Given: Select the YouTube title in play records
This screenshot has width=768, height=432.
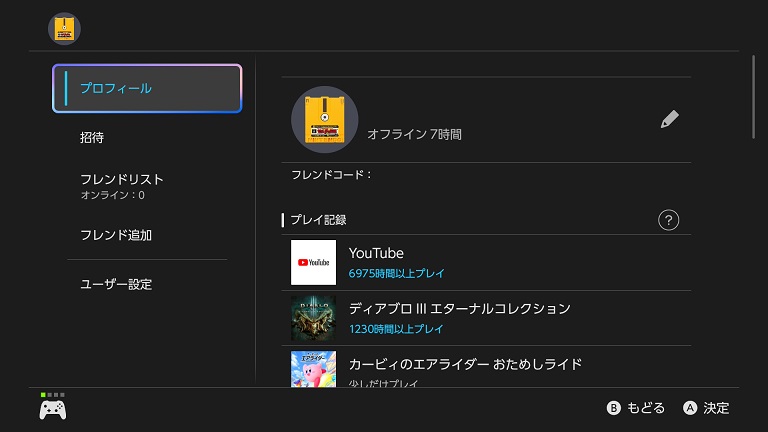Looking at the screenshot, I should pos(376,253).
